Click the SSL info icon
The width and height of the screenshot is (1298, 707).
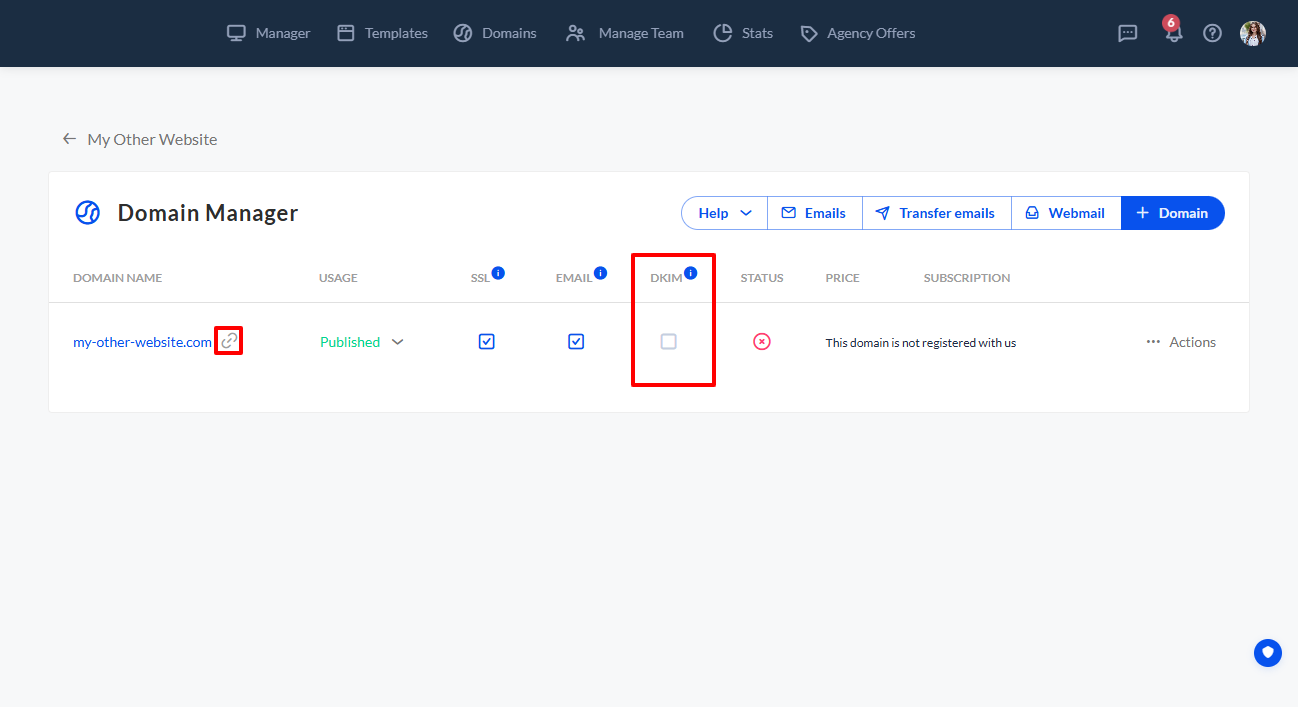498,273
